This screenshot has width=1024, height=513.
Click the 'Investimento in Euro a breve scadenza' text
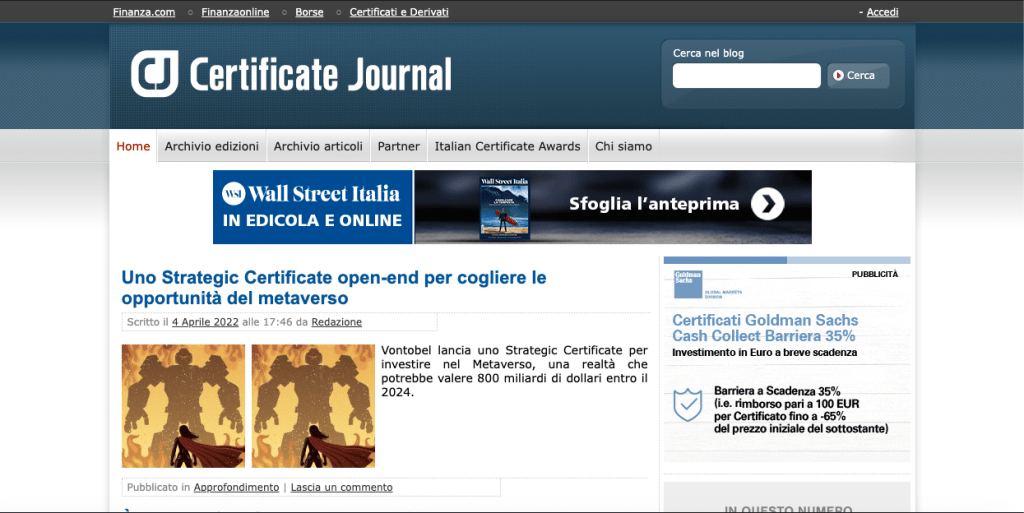click(765, 352)
